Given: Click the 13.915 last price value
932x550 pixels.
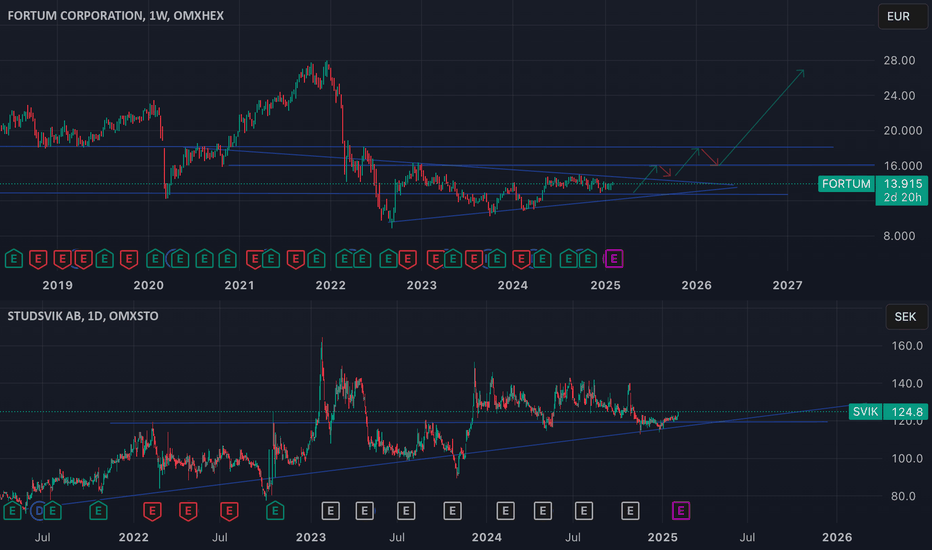Looking at the screenshot, I should 902,184.
